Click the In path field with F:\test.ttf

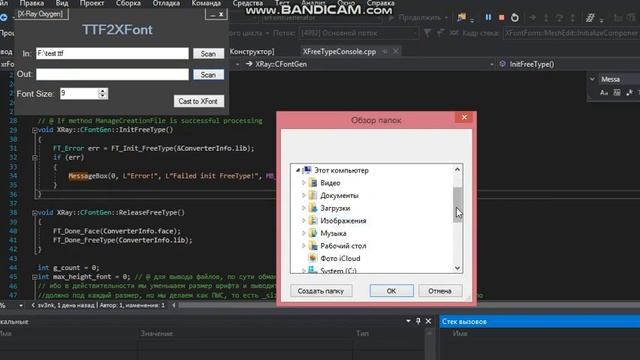pos(112,53)
